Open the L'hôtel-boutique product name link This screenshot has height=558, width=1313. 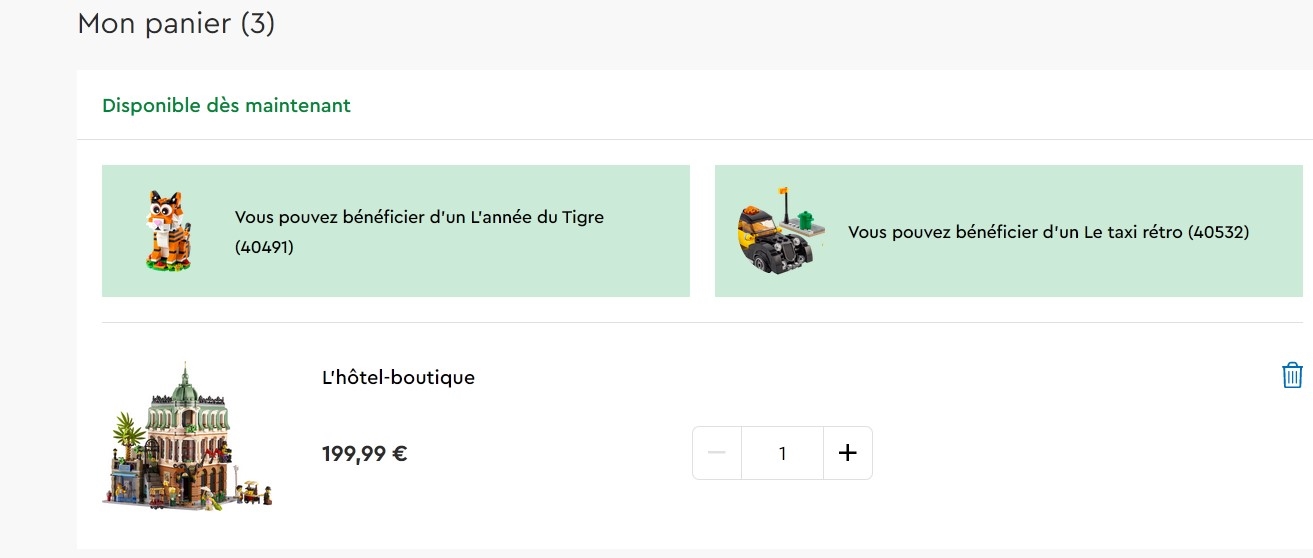point(397,377)
